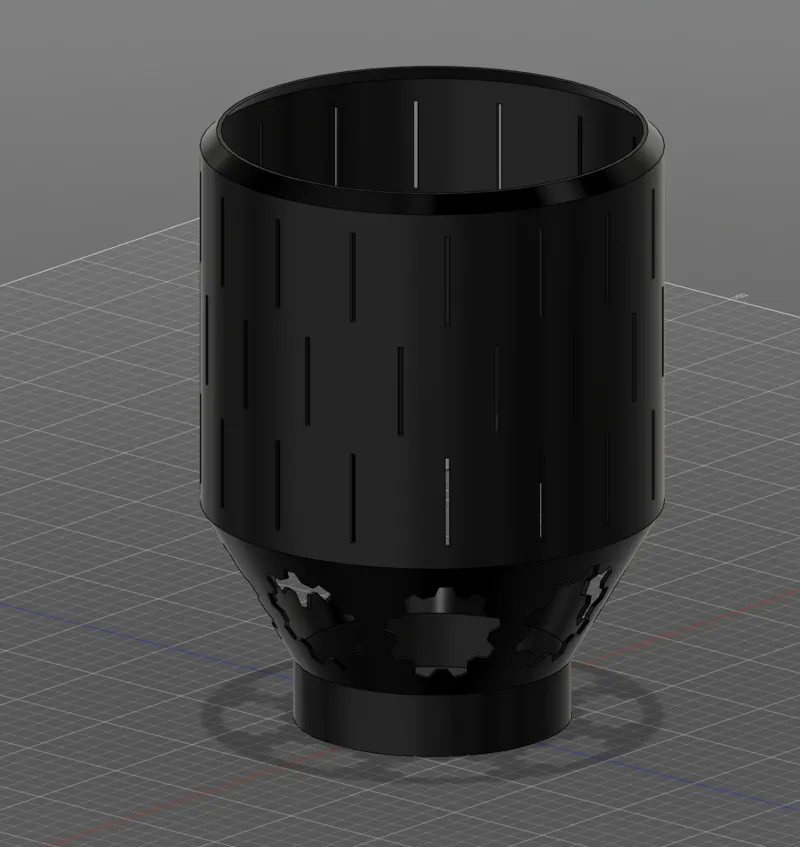Click the grid's far left corner edge

coord(6,283)
